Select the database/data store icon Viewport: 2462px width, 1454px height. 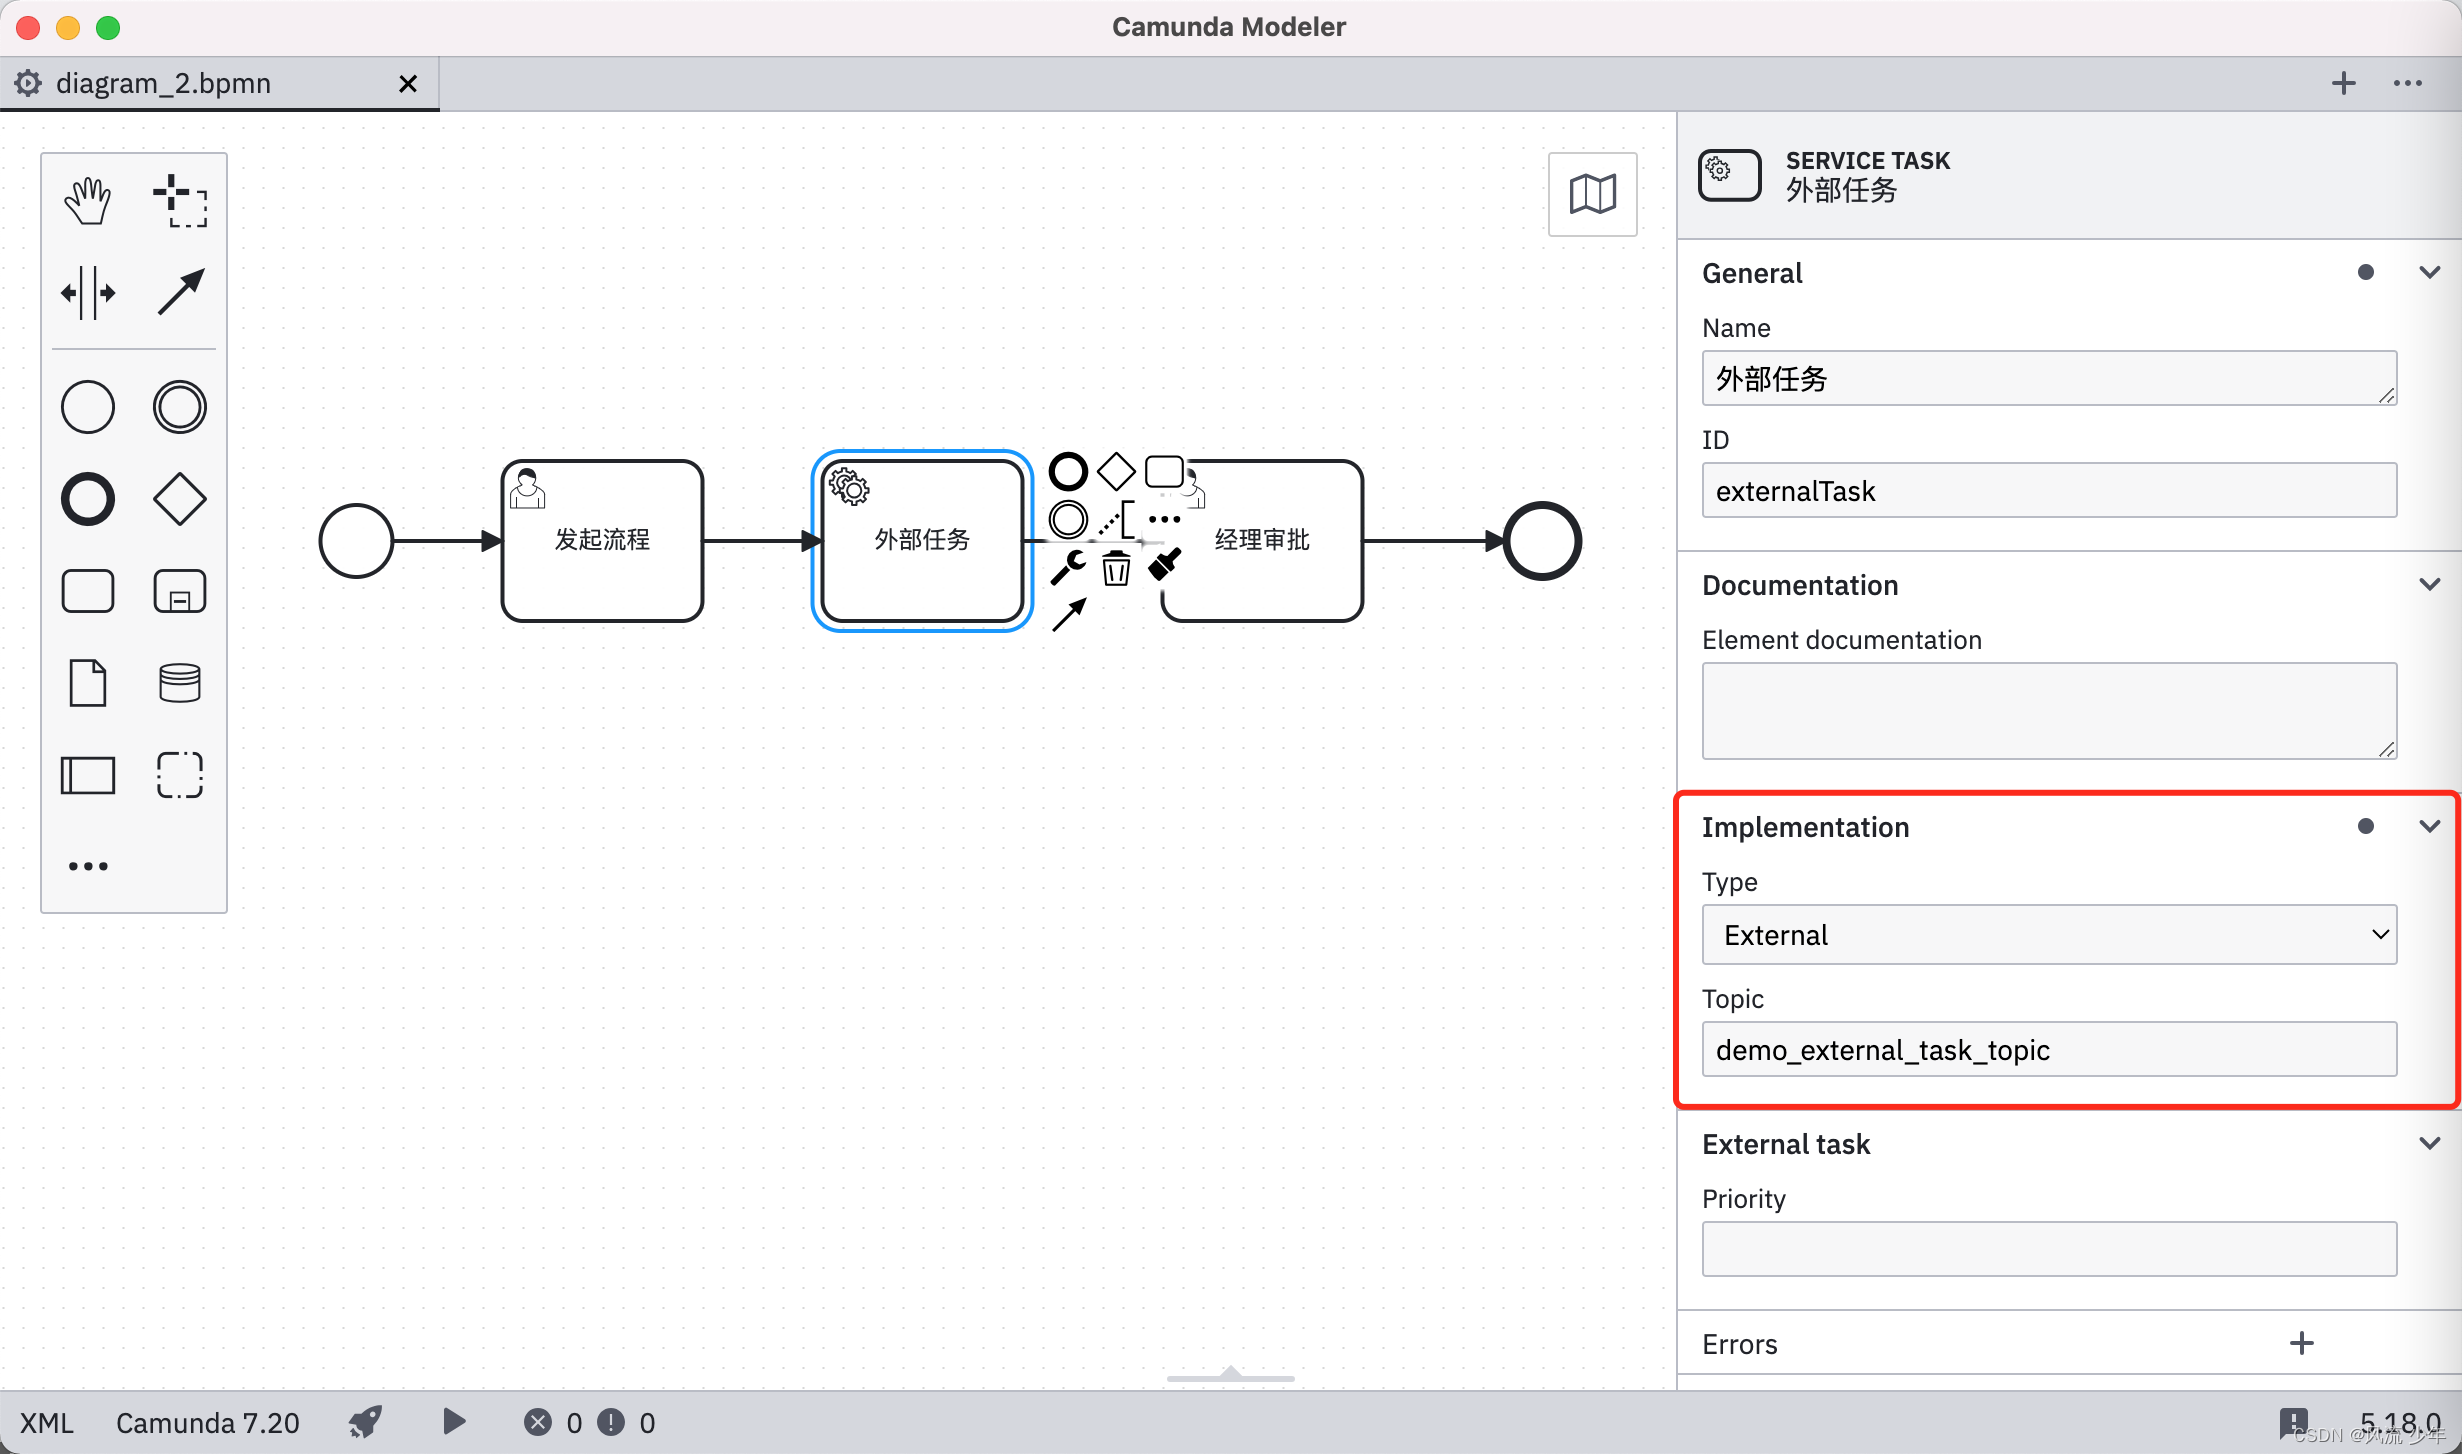pyautogui.click(x=180, y=679)
